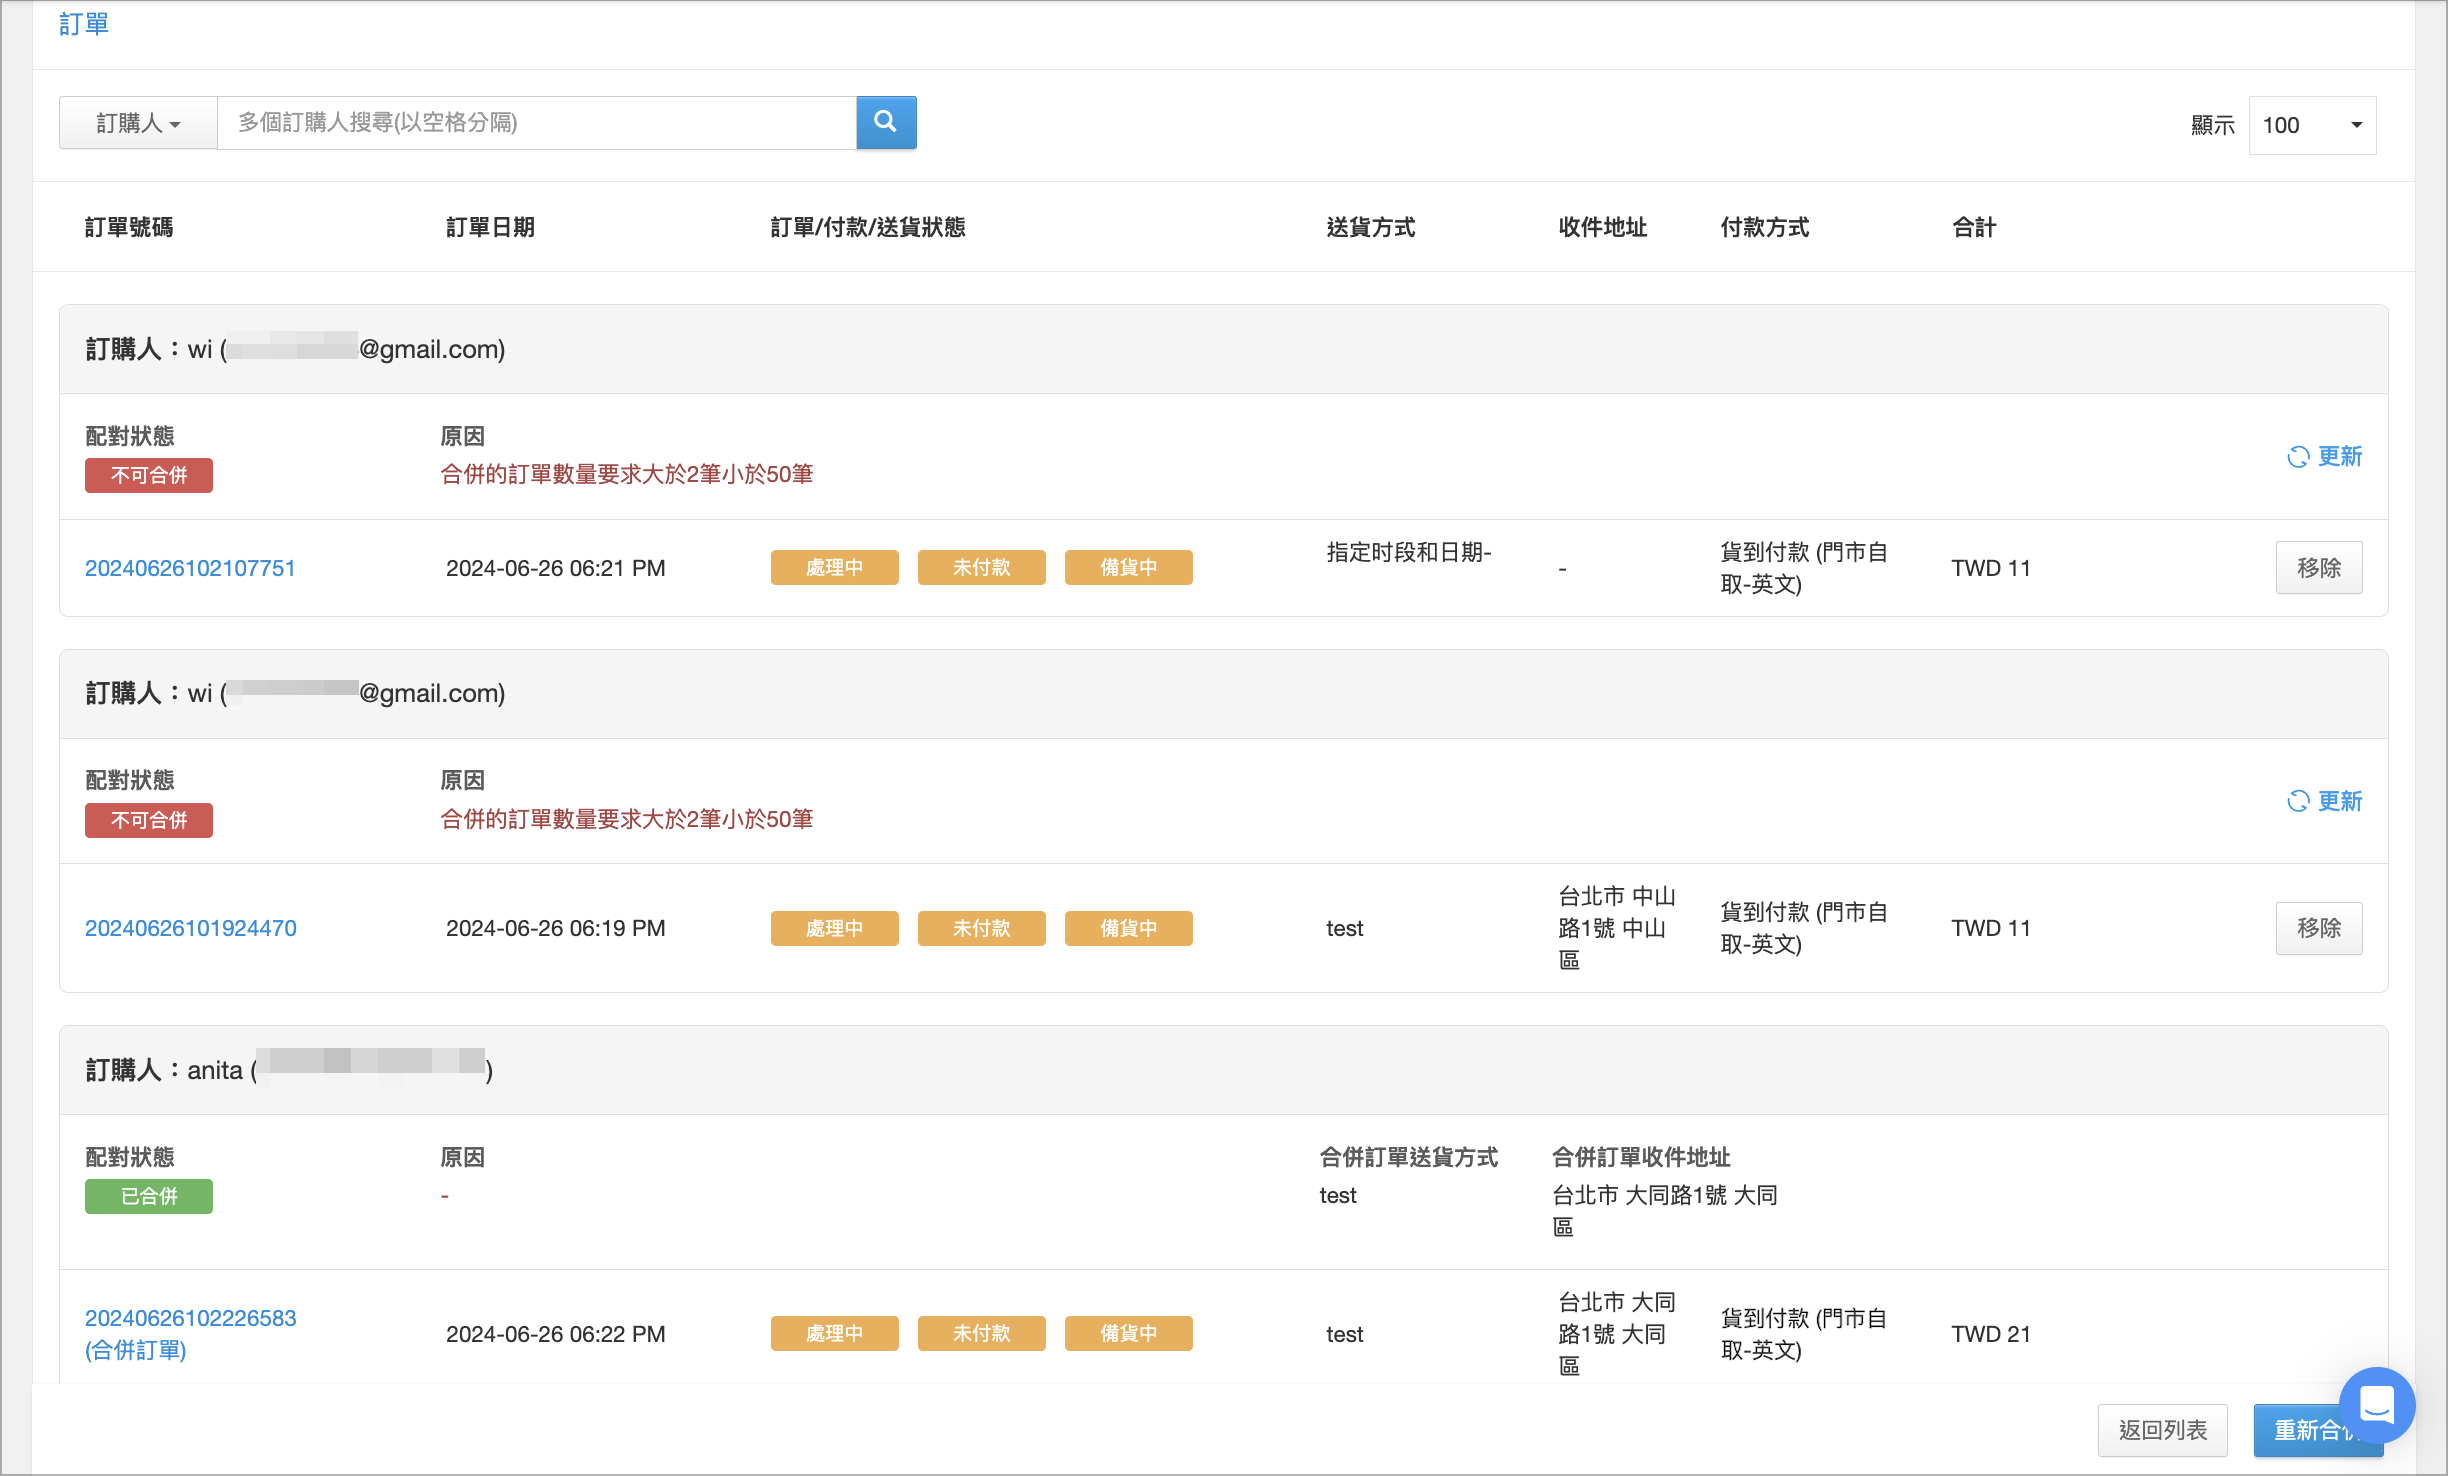This screenshot has width=2448, height=1476.
Task: Click the 不可合併 badge in second block
Action: (x=149, y=821)
